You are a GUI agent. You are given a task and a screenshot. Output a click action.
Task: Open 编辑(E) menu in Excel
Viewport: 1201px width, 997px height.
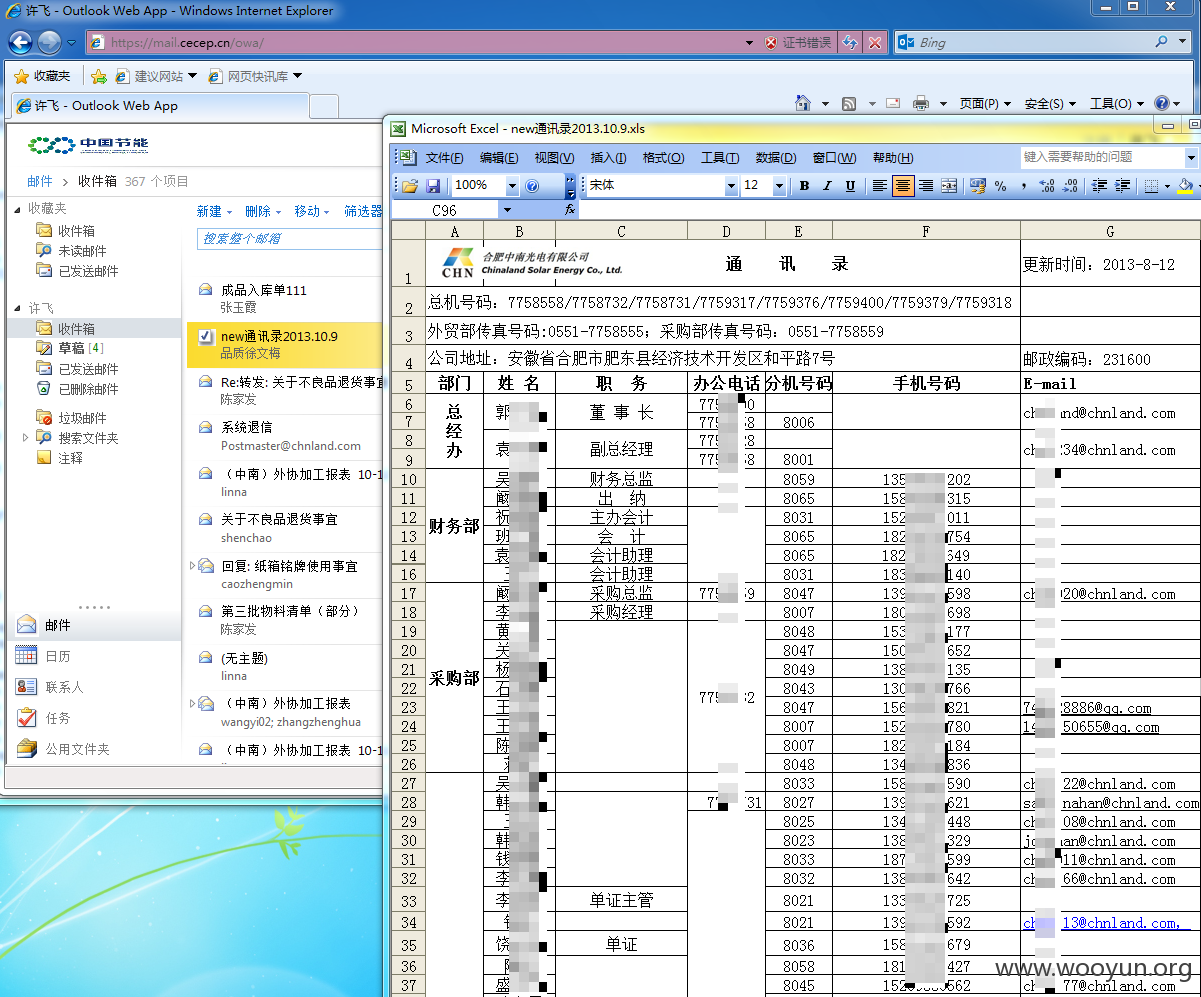coord(499,158)
